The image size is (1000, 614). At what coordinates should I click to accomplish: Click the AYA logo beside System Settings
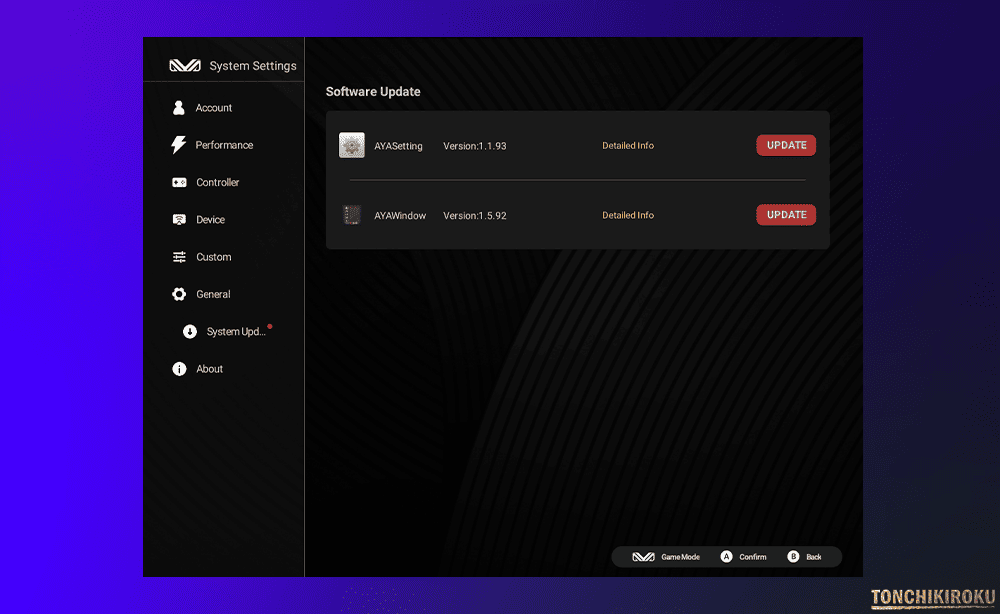pos(185,66)
